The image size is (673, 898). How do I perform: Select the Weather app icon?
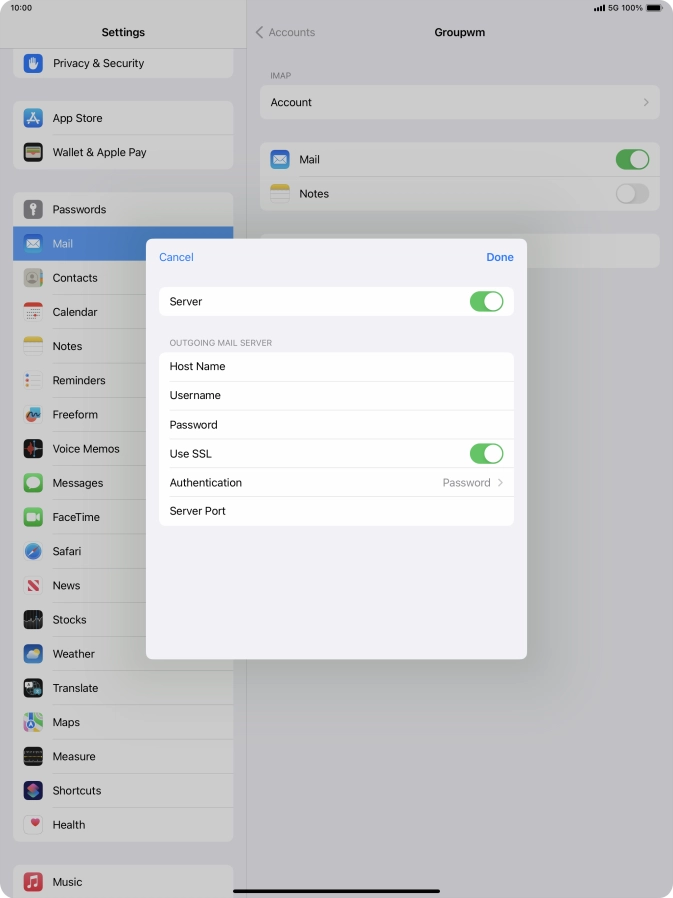33,654
